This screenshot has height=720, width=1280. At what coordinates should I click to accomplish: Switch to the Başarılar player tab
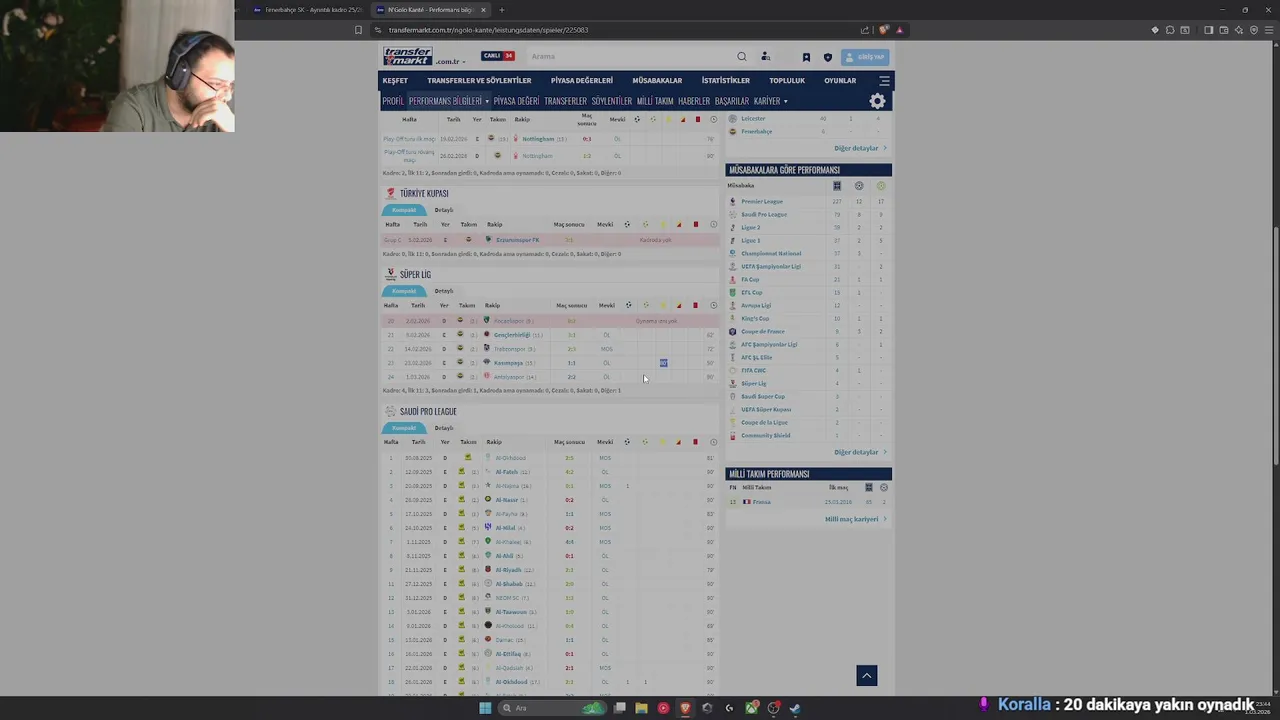(x=732, y=101)
